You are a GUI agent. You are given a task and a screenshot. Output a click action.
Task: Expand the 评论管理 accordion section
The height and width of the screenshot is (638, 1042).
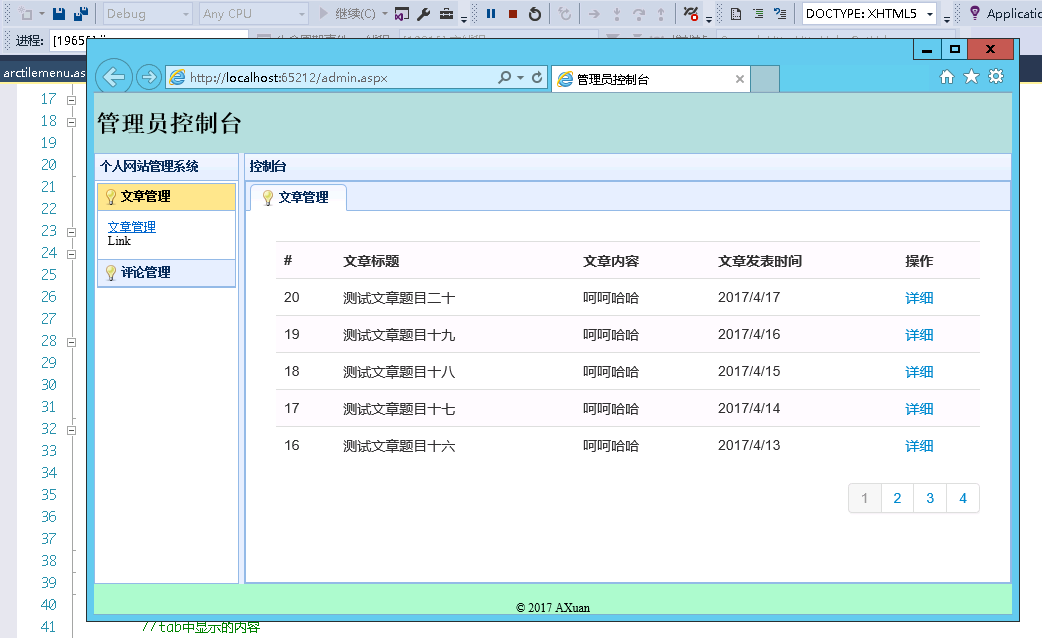tap(166, 272)
